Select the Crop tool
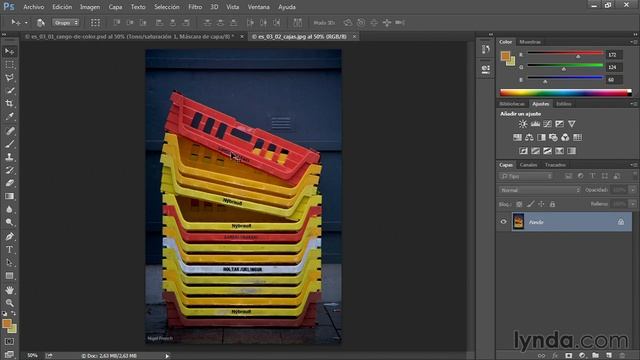 coord(9,103)
